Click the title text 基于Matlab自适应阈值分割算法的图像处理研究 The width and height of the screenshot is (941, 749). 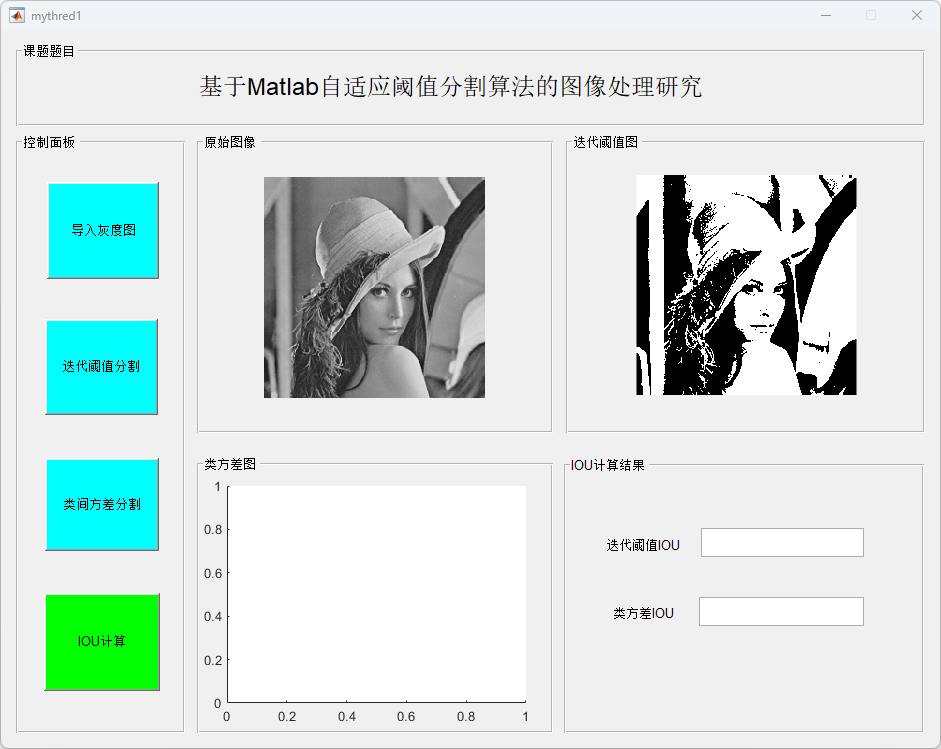tap(451, 86)
